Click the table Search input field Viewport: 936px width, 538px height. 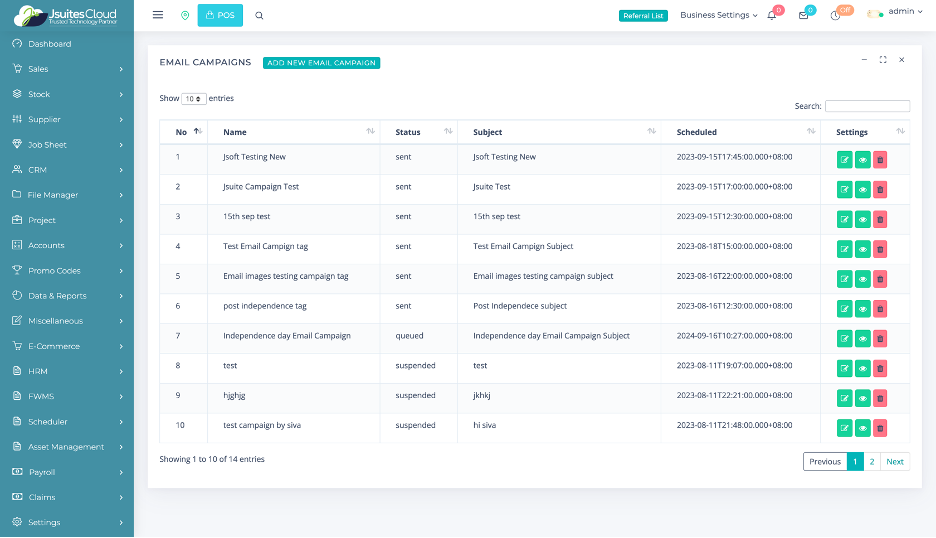click(x=867, y=106)
